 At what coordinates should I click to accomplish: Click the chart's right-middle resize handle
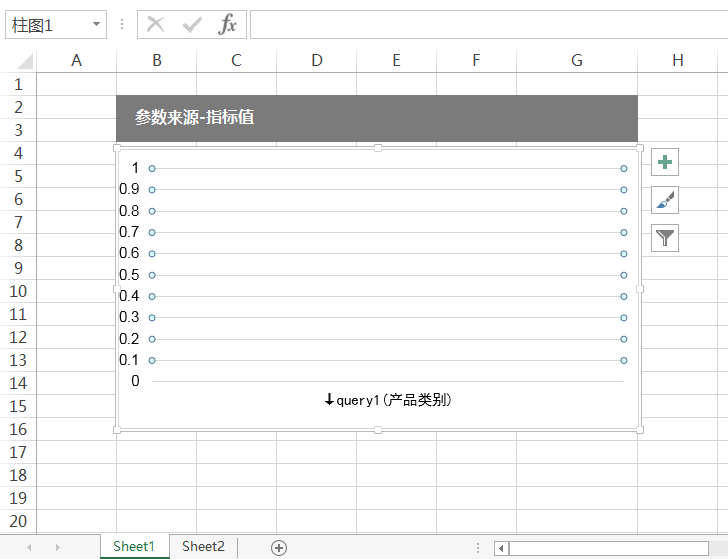coord(640,289)
